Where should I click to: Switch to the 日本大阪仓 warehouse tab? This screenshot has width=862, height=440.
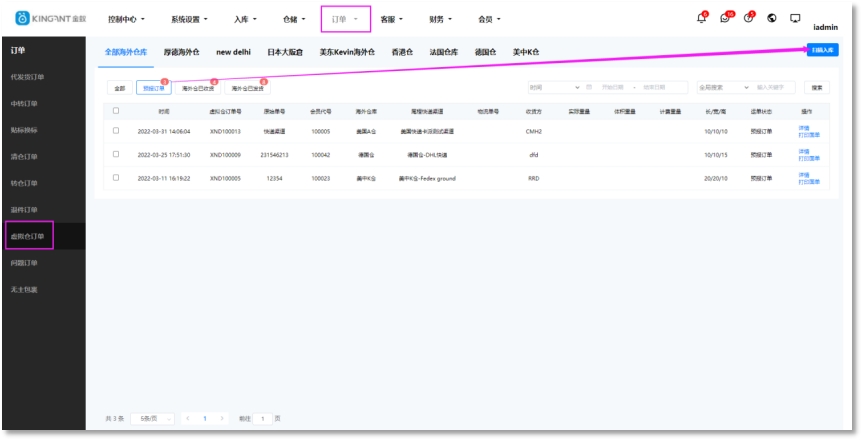[x=285, y=51]
